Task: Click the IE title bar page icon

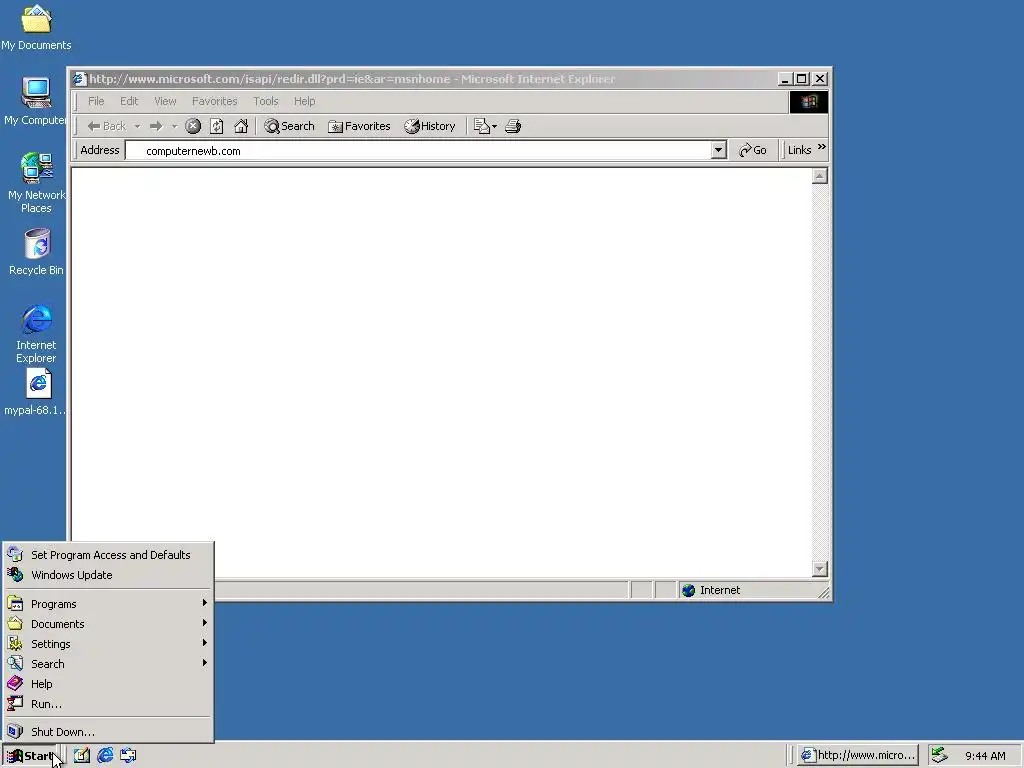Action: pos(80,79)
